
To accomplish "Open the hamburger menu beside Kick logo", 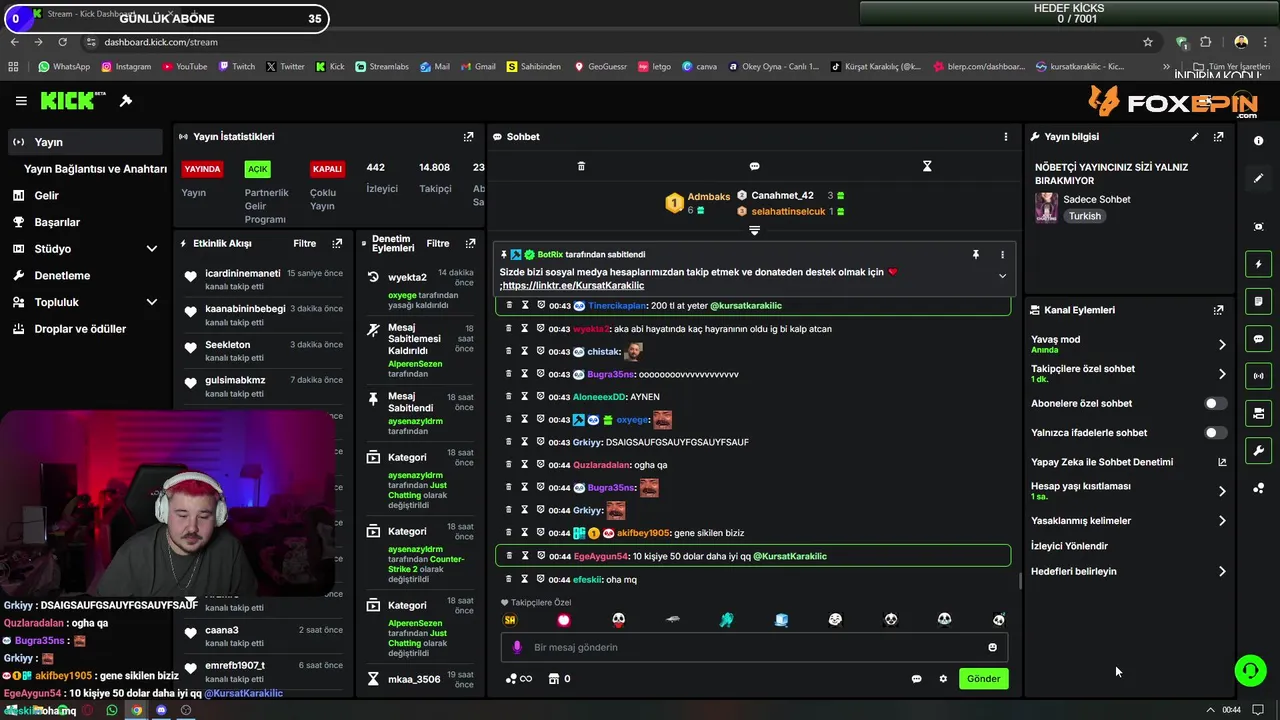I will click(x=21, y=101).
